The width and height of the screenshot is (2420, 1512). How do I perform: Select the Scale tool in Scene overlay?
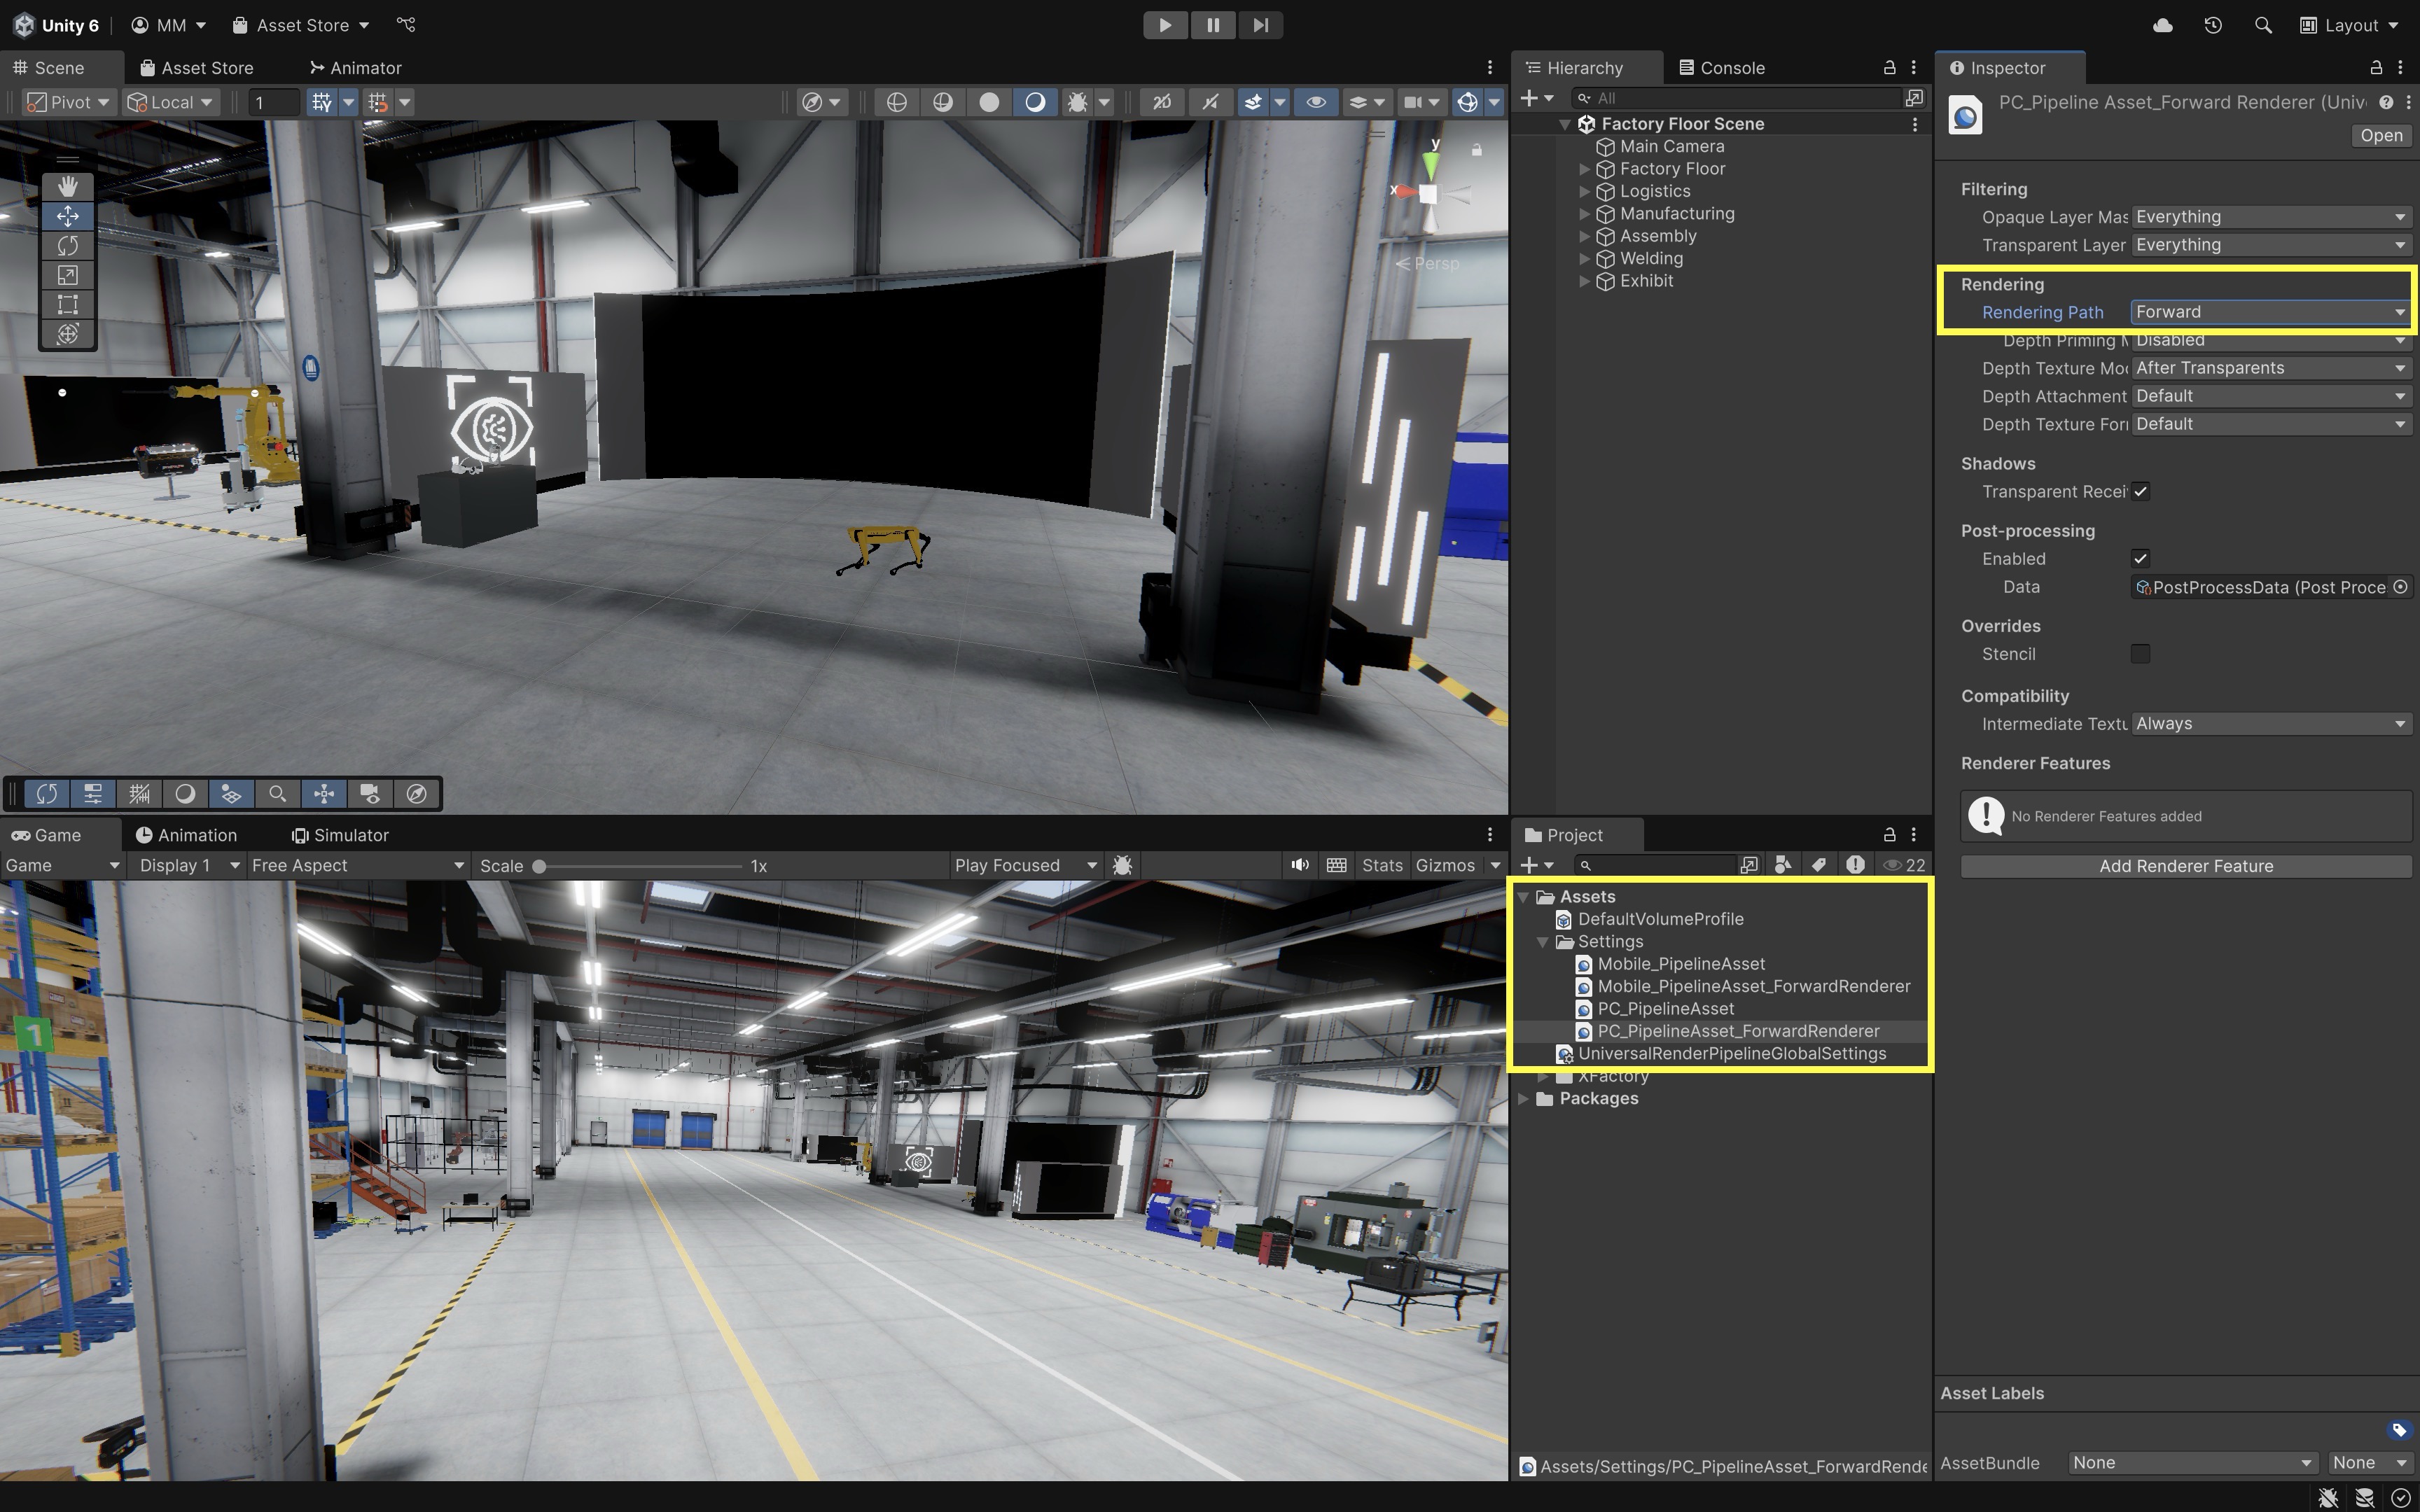click(x=67, y=275)
